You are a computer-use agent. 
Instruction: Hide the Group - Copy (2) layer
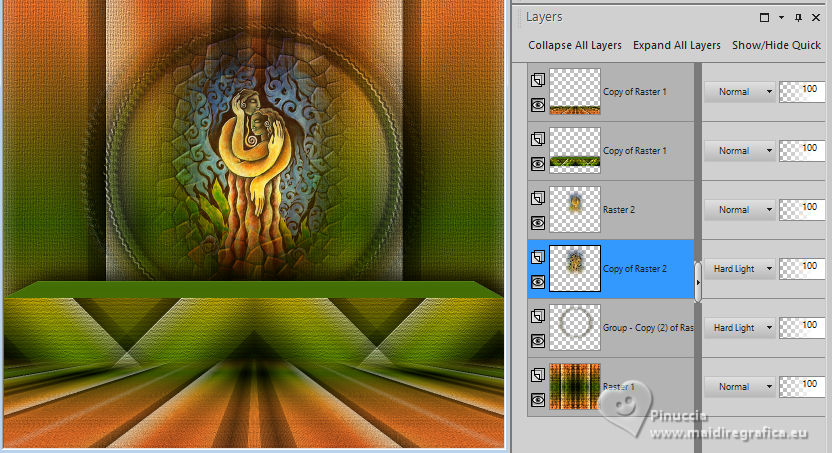click(x=538, y=341)
